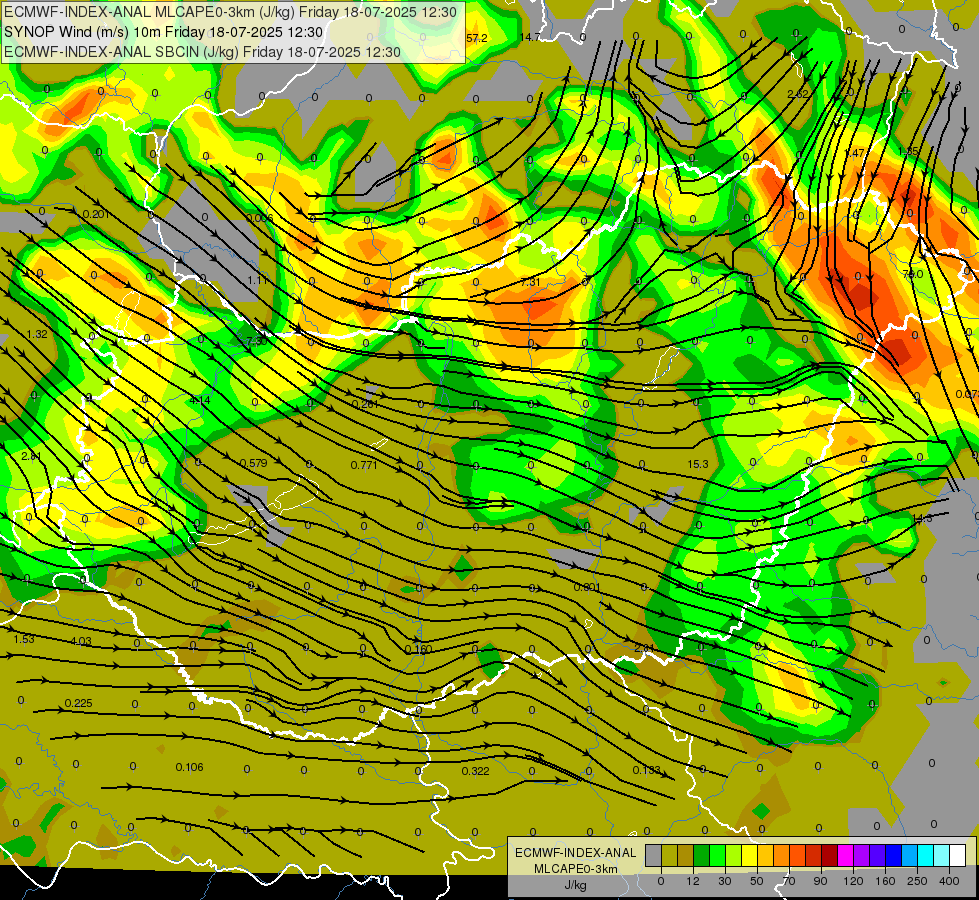Click the map value 1.53
Screen dimensions: 979x900
24,639
